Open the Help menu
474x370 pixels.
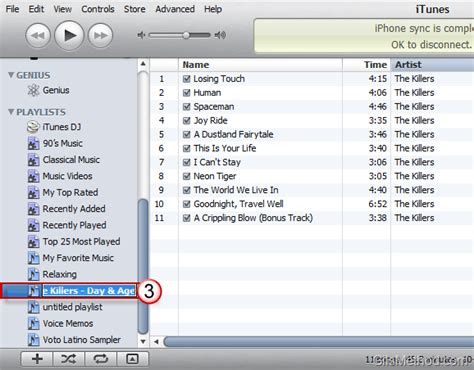pyautogui.click(x=213, y=9)
